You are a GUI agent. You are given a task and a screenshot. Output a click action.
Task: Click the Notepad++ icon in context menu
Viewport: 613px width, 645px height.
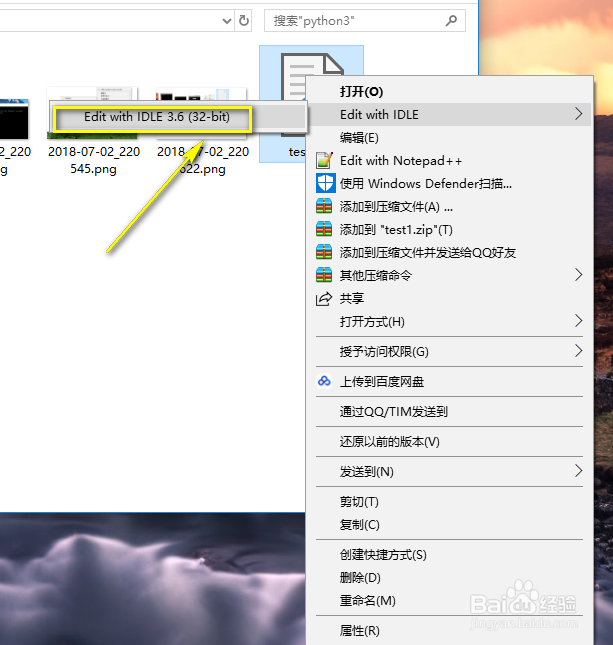pos(324,160)
